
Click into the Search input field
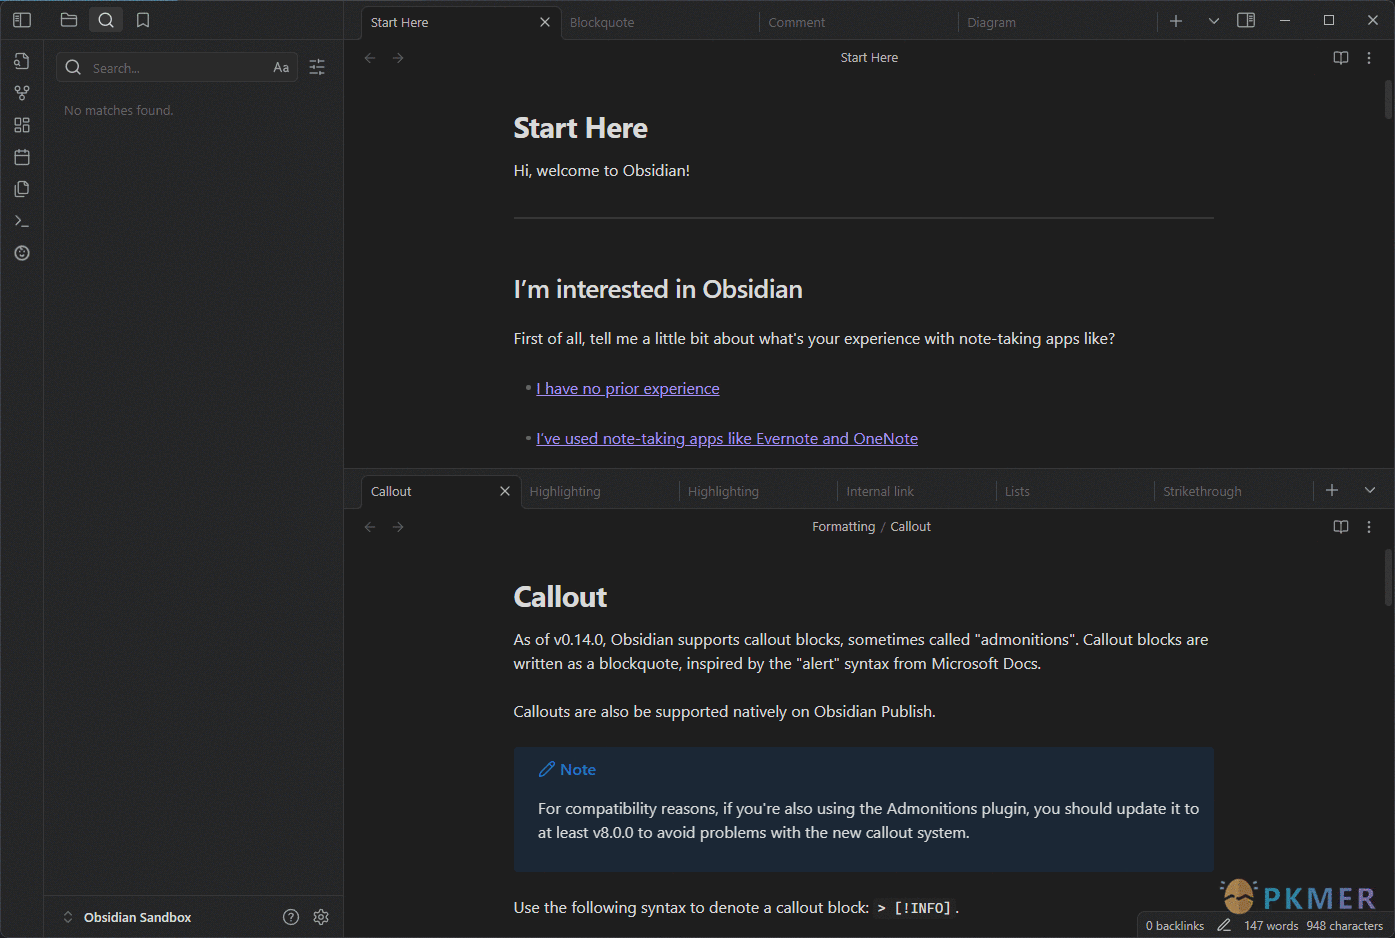tap(177, 67)
